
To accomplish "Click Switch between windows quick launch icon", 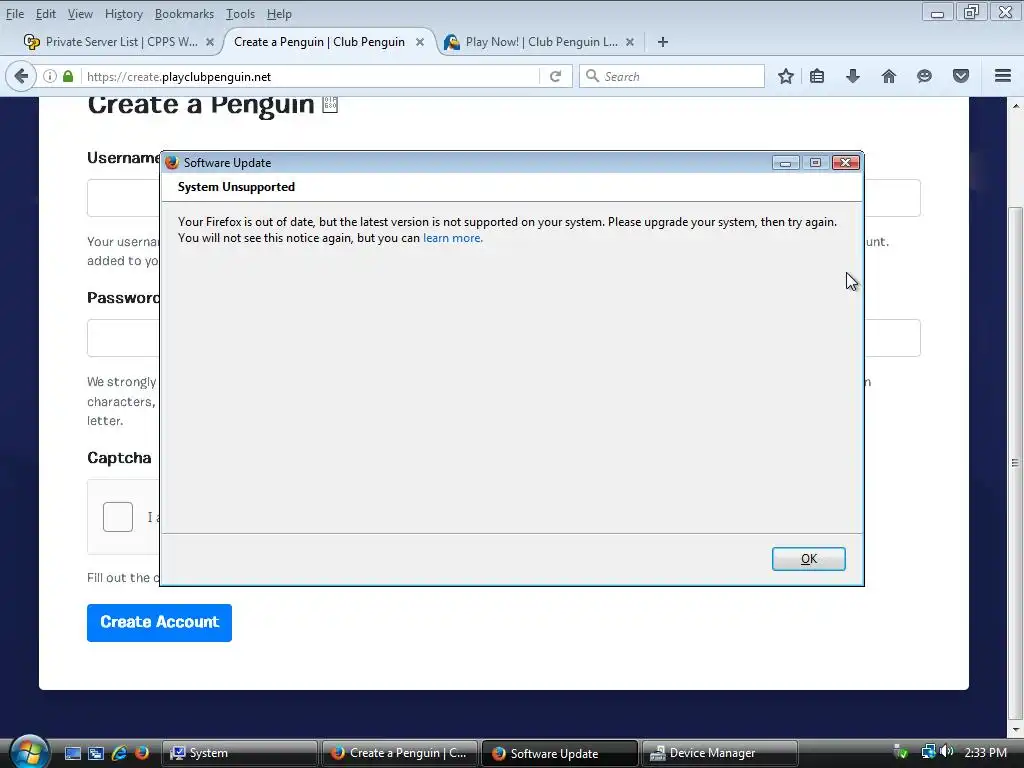I will (96, 753).
